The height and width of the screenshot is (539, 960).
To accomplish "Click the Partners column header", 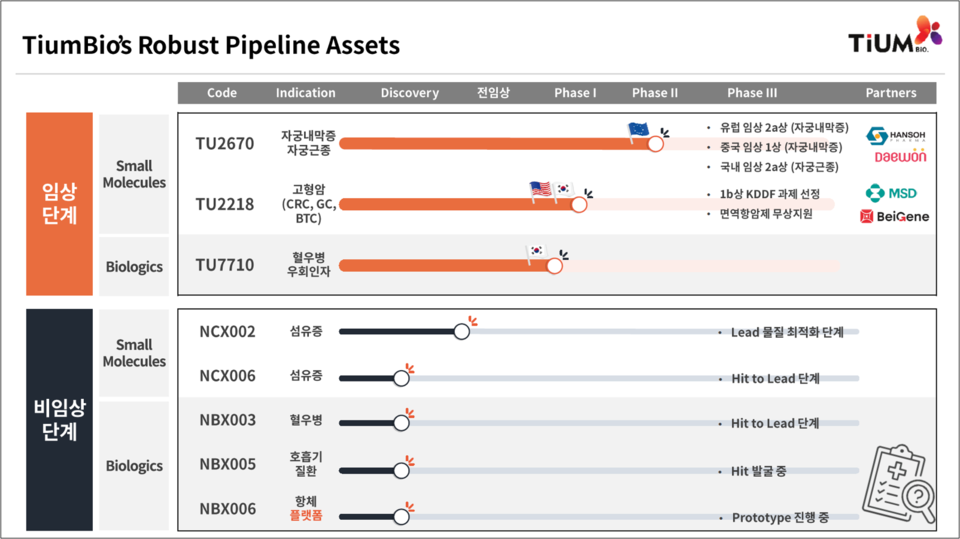I will point(890,93).
